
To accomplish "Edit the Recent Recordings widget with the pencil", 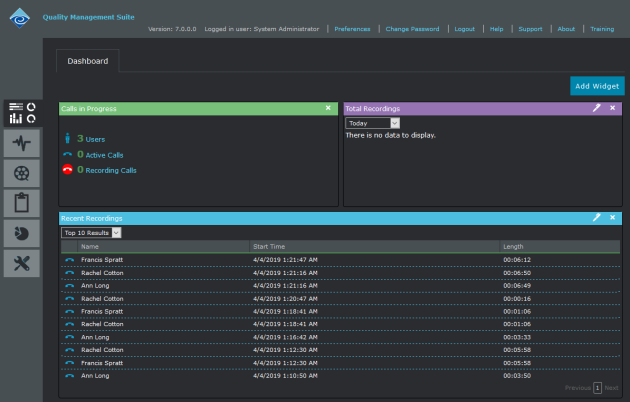I will pyautogui.click(x=596, y=217).
